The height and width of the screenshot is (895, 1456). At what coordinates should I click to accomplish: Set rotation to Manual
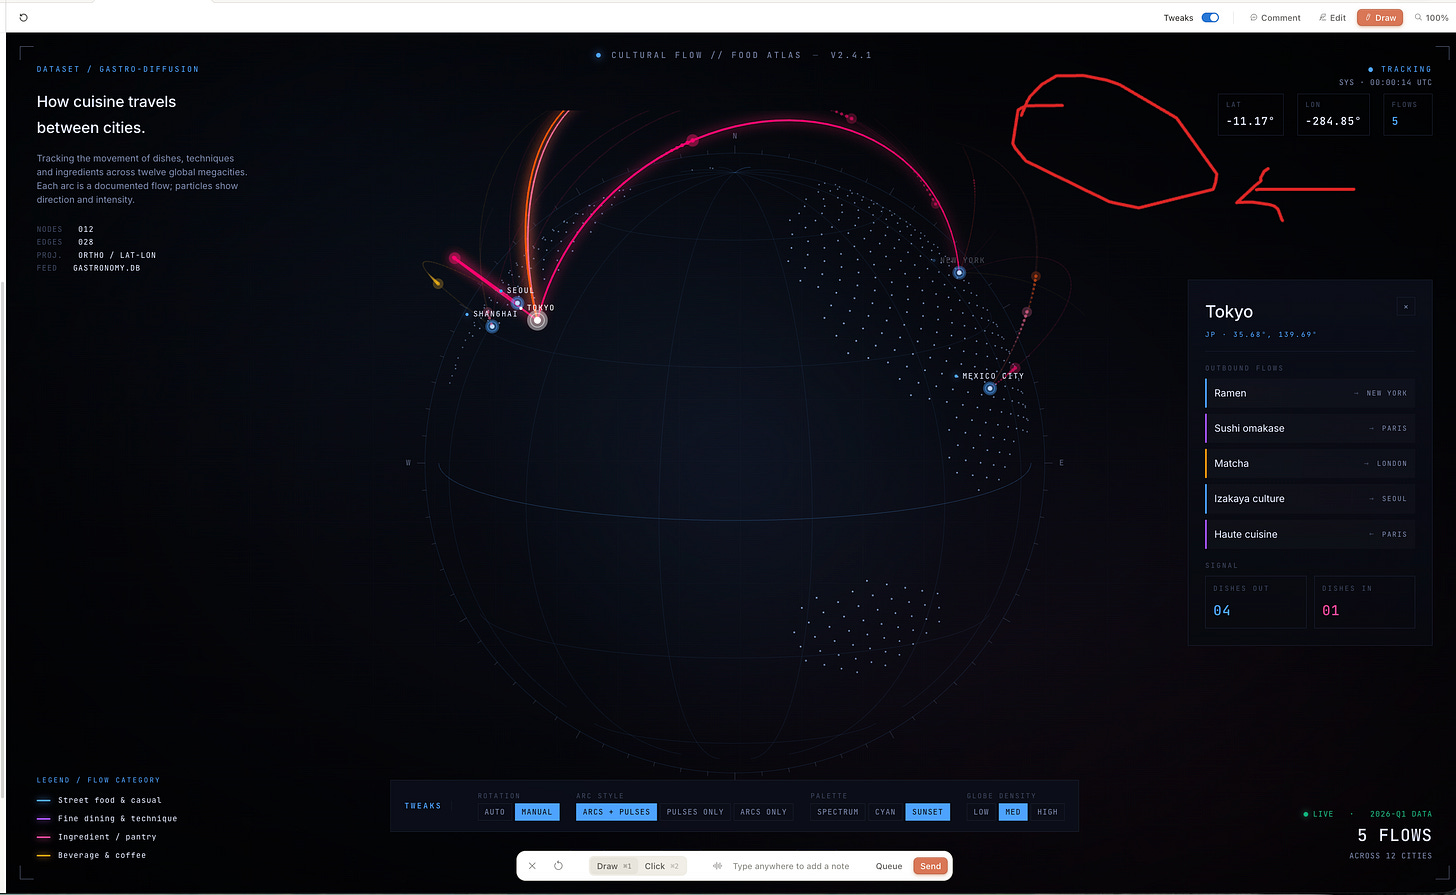click(537, 812)
